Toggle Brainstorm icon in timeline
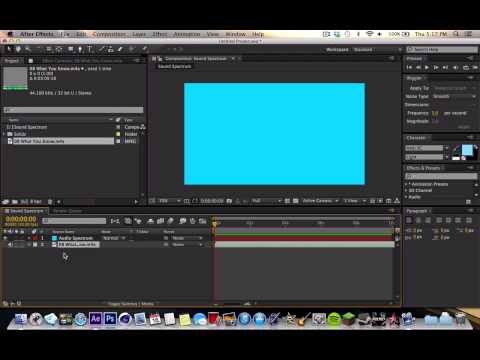The width and height of the screenshot is (480, 360). click(183, 221)
